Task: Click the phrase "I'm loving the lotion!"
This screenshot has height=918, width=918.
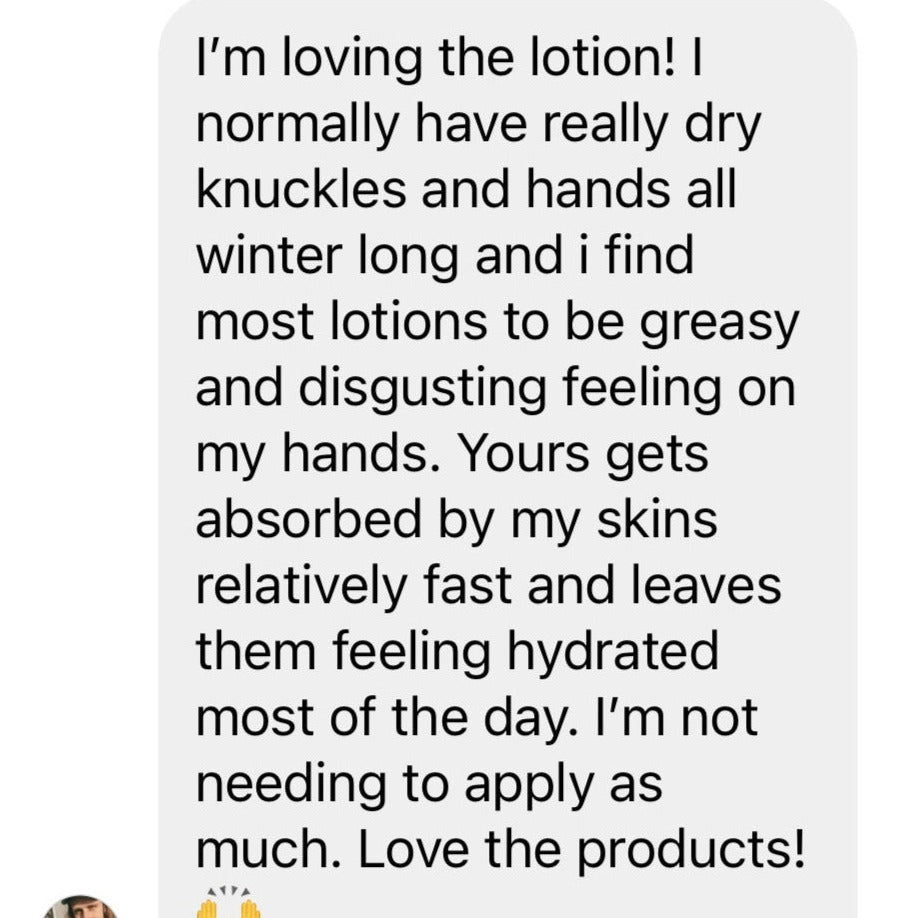Action: coord(434,59)
